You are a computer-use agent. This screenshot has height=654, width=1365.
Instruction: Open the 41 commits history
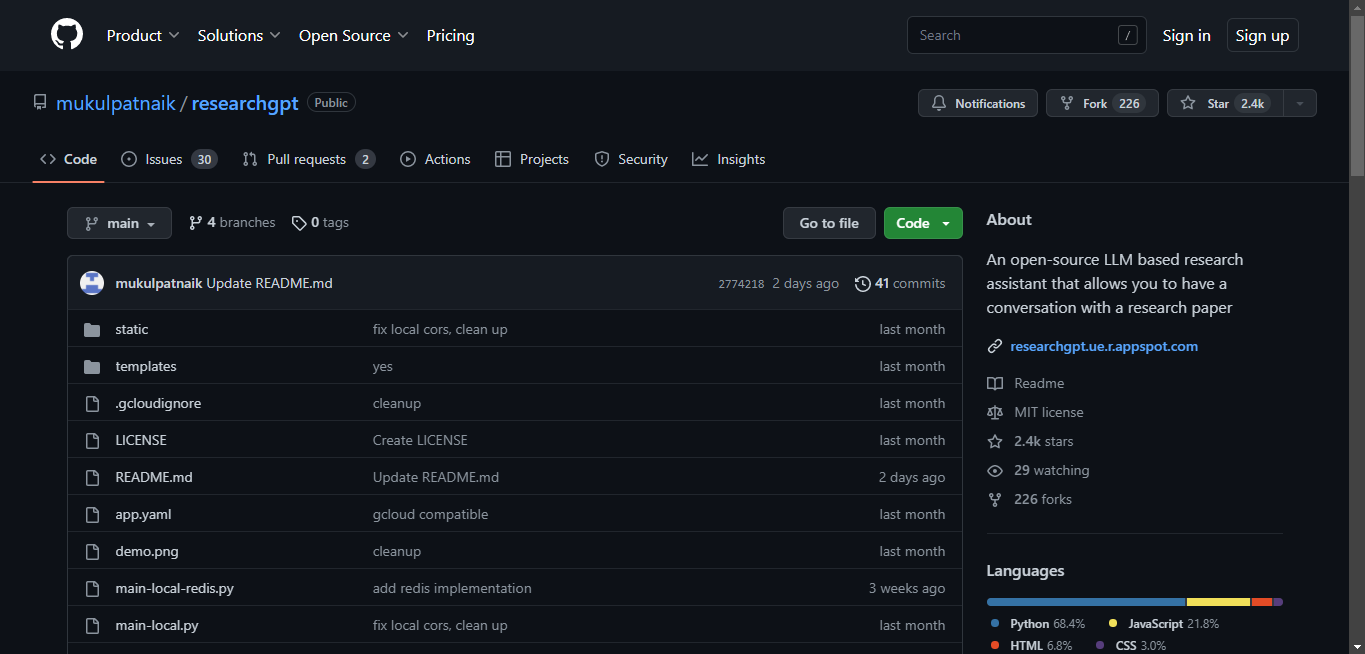pyautogui.click(x=899, y=283)
